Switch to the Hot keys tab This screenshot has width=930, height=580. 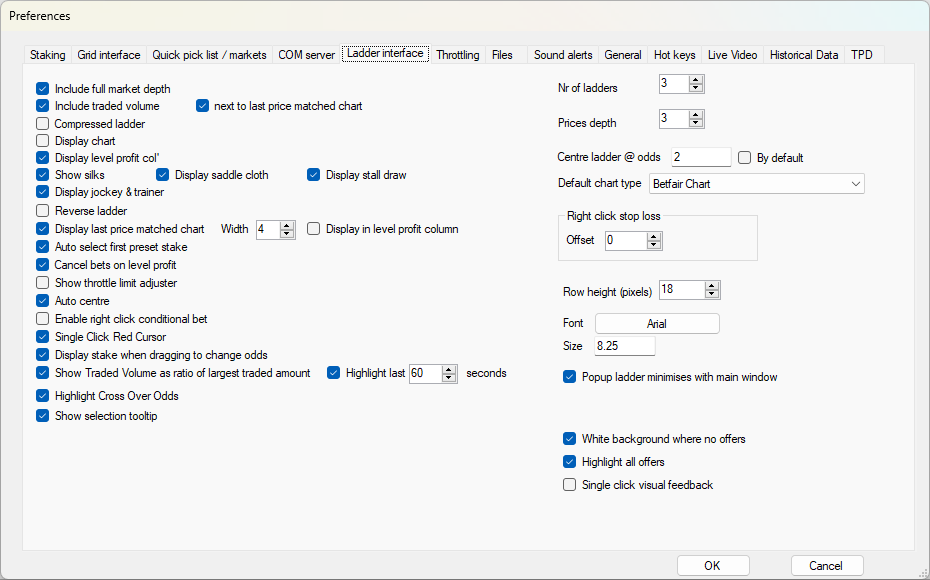tap(674, 55)
